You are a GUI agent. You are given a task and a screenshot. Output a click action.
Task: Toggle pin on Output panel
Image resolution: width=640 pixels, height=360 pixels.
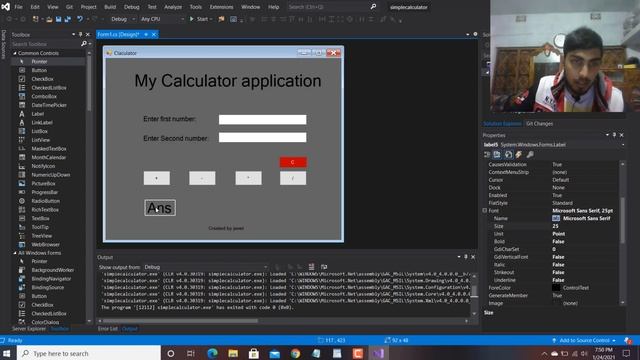[x=466, y=257]
